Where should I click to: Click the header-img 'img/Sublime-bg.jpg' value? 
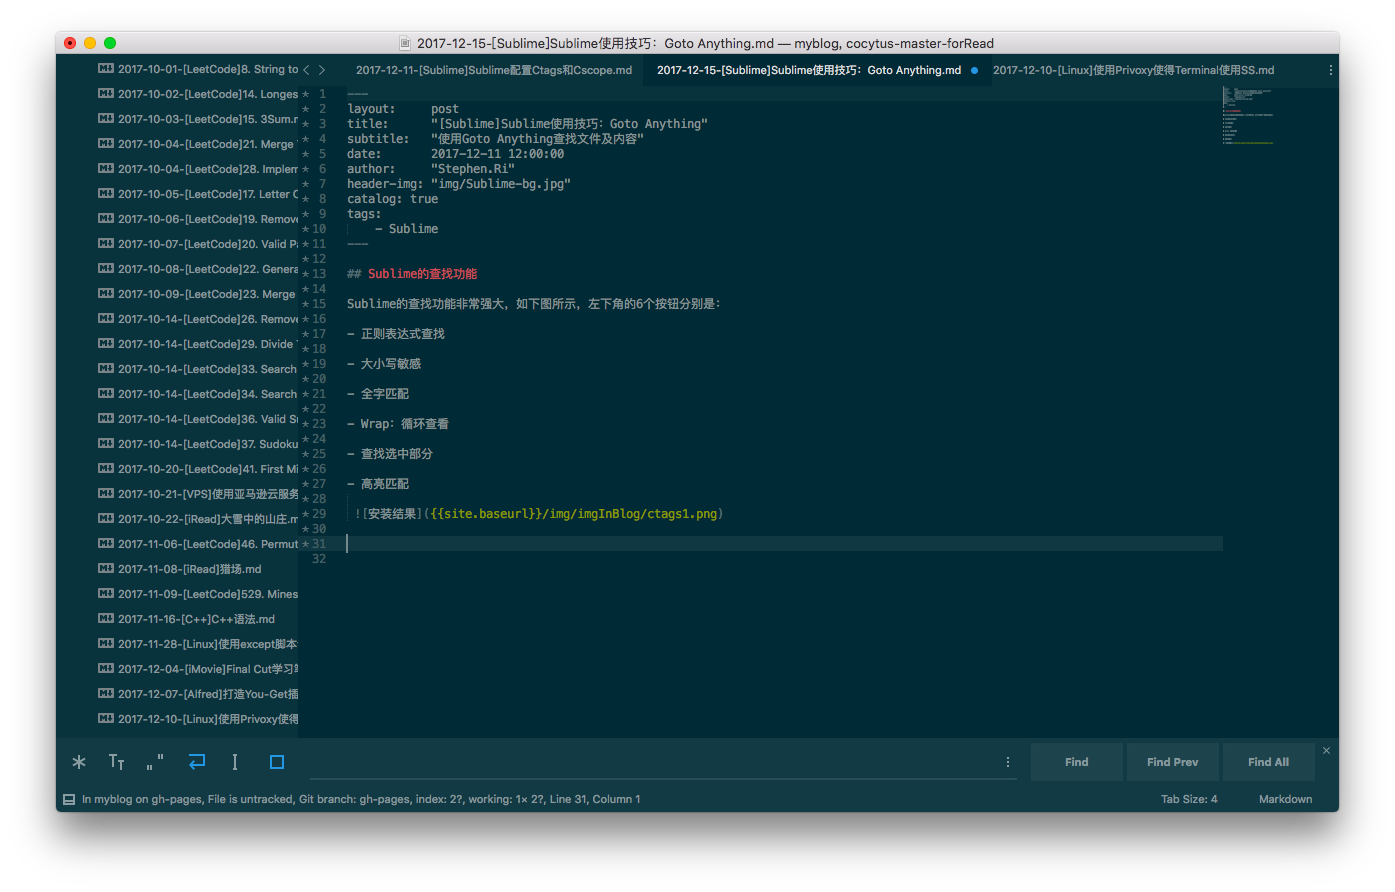pos(501,184)
